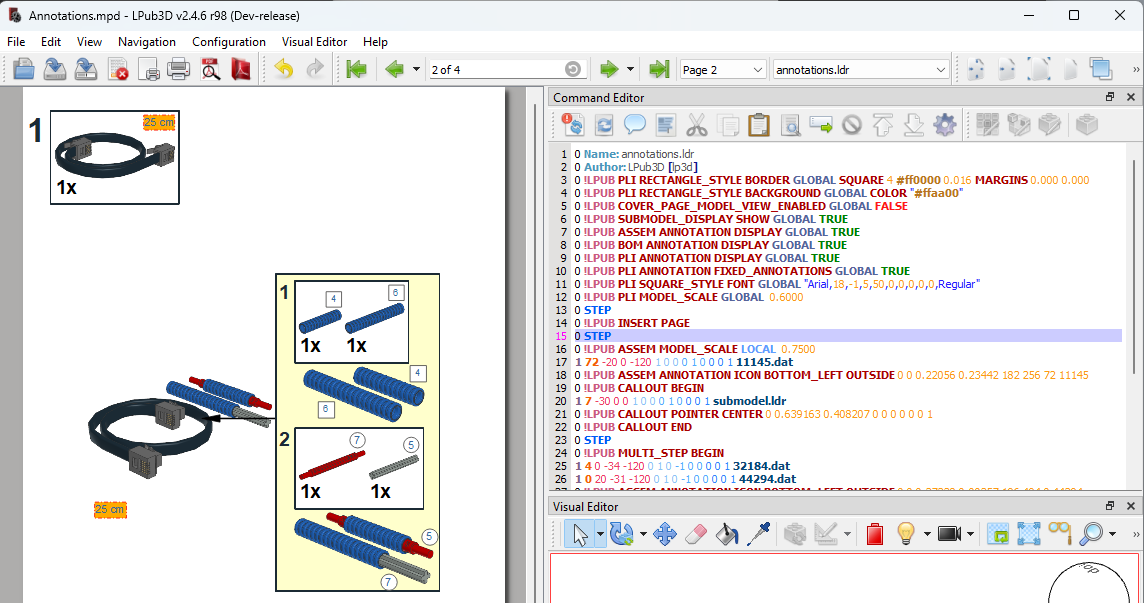Image resolution: width=1144 pixels, height=603 pixels.
Task: Open the Configuration menu
Action: [x=229, y=42]
